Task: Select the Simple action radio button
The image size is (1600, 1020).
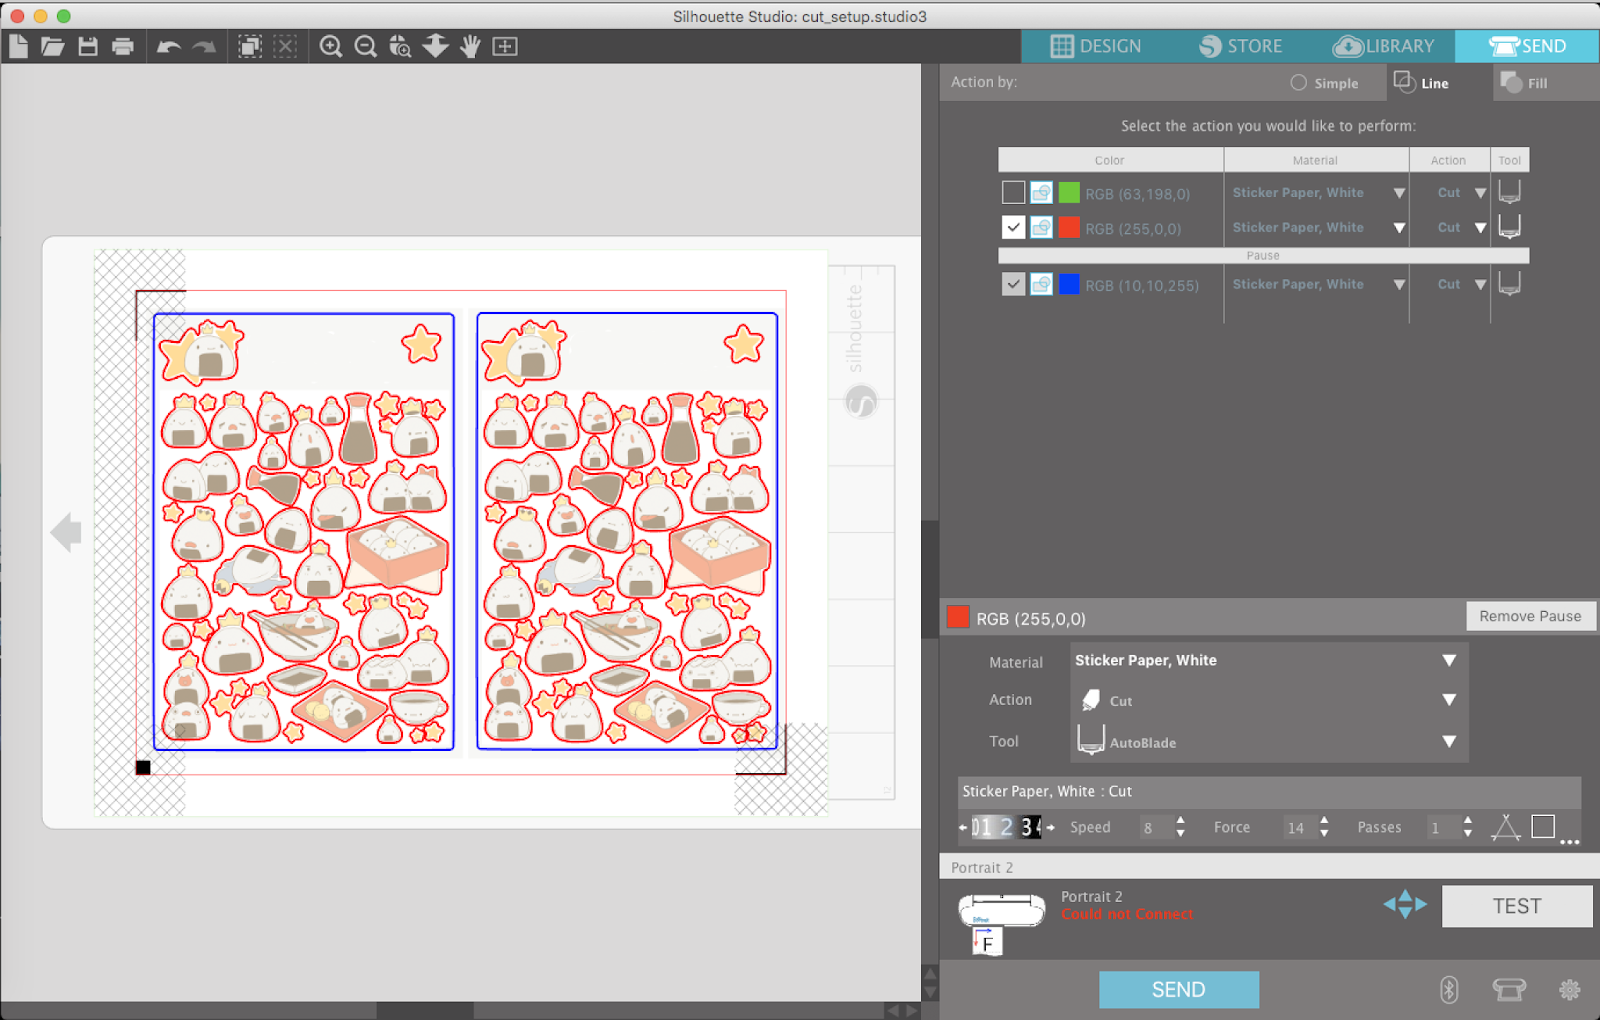Action: [x=1298, y=83]
